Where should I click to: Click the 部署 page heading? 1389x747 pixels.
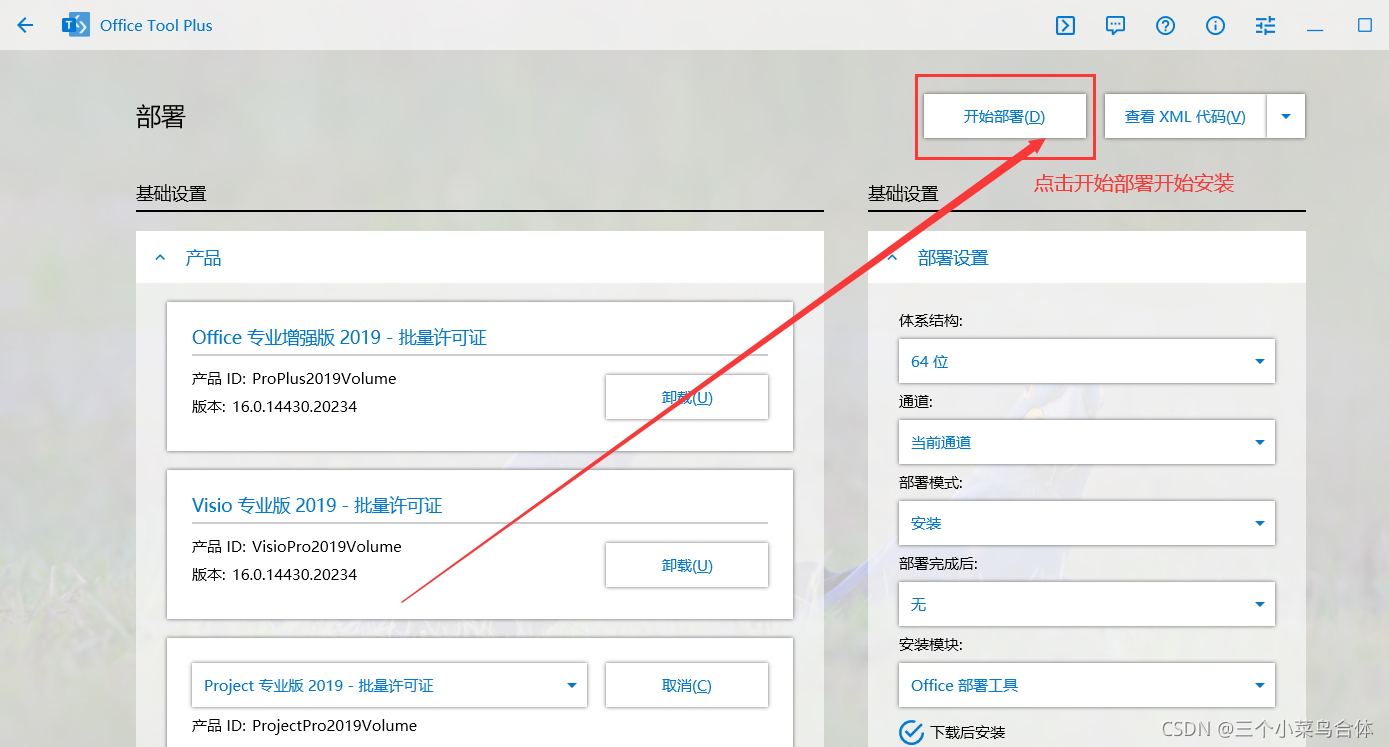(161, 117)
